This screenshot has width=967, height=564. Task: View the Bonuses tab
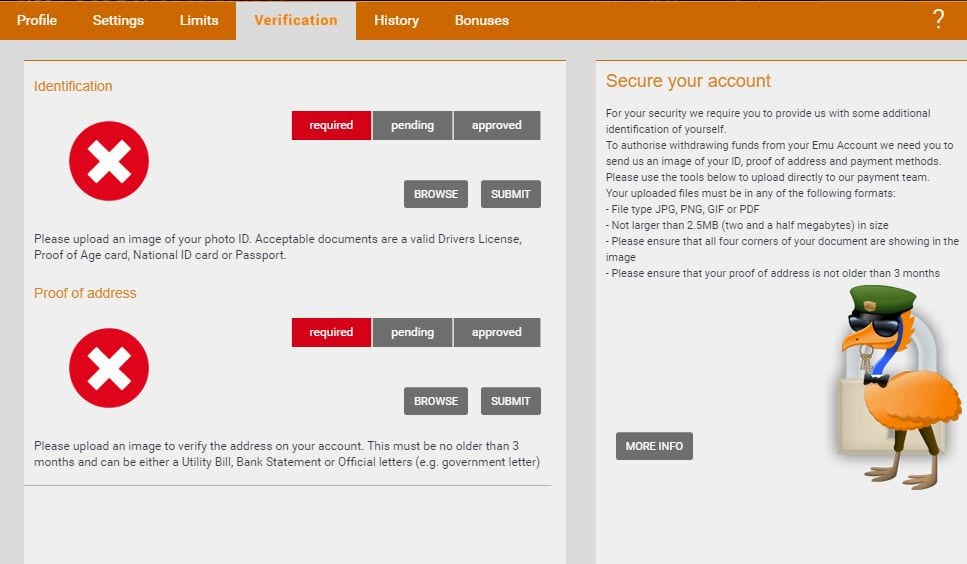point(481,20)
